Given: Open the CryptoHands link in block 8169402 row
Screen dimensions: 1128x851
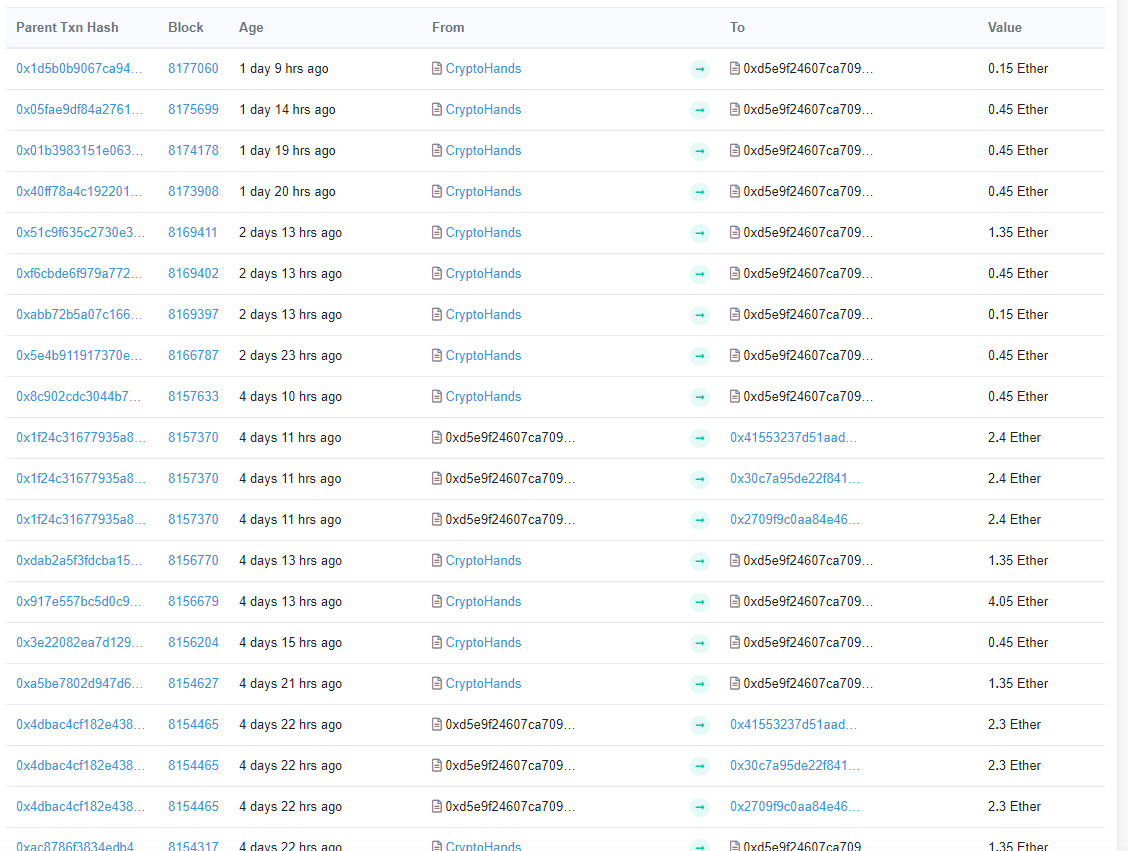Looking at the screenshot, I should 483,273.
